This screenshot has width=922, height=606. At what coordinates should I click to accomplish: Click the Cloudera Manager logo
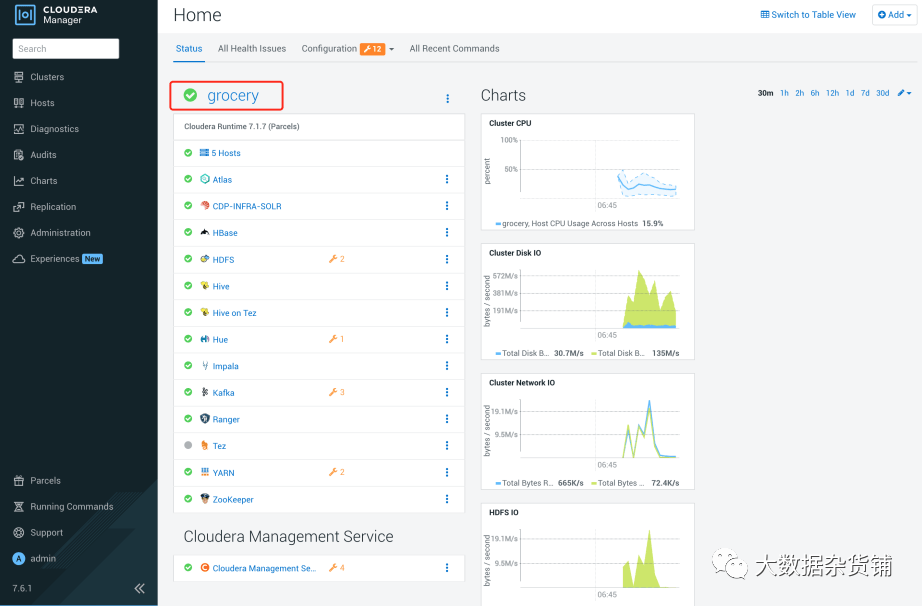(x=25, y=15)
